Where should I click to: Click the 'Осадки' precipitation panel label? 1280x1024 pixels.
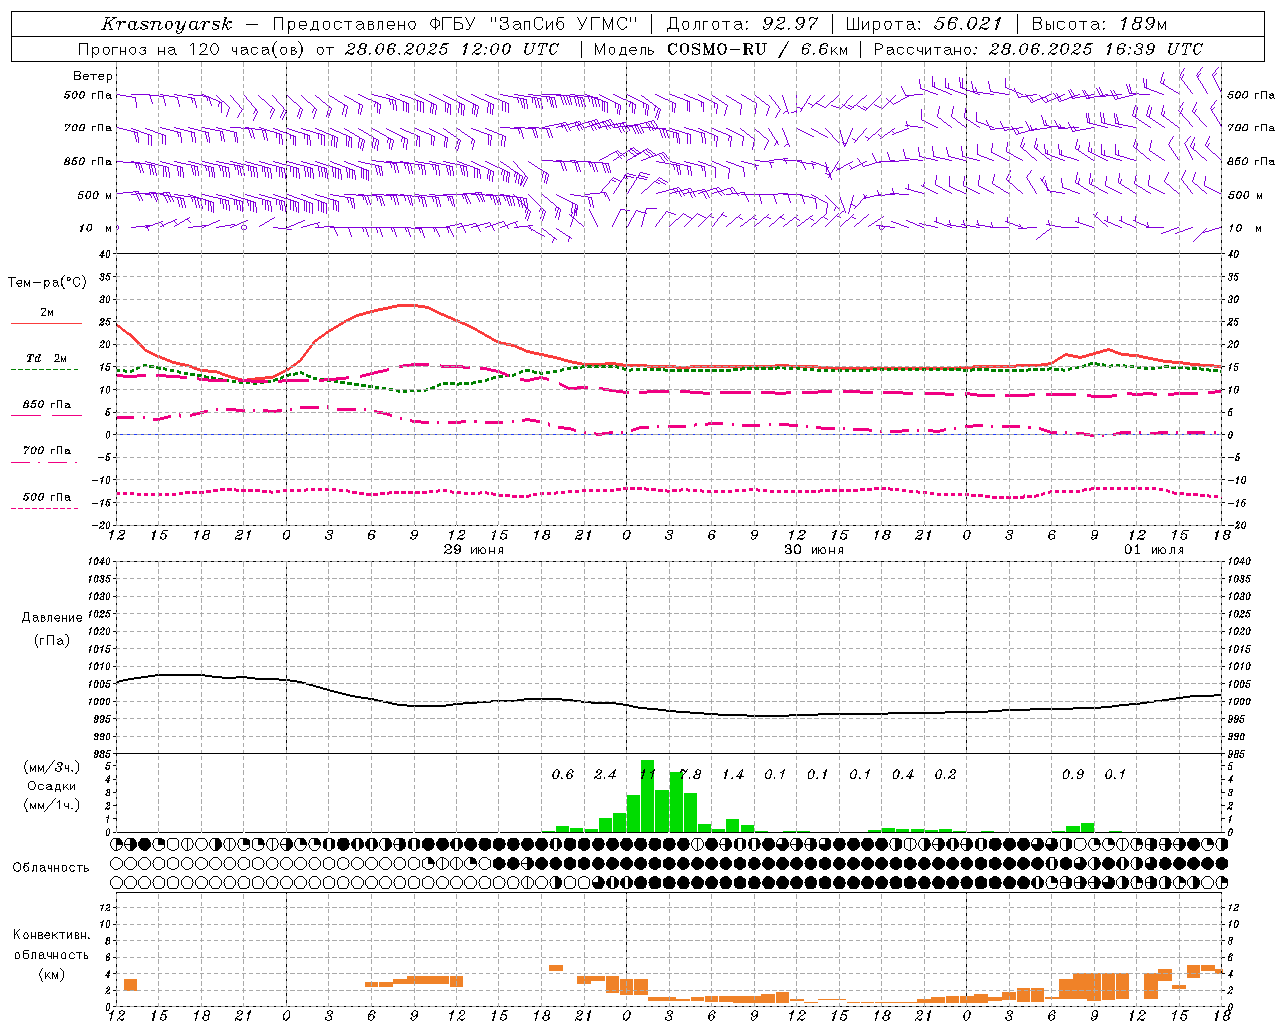click(52, 786)
